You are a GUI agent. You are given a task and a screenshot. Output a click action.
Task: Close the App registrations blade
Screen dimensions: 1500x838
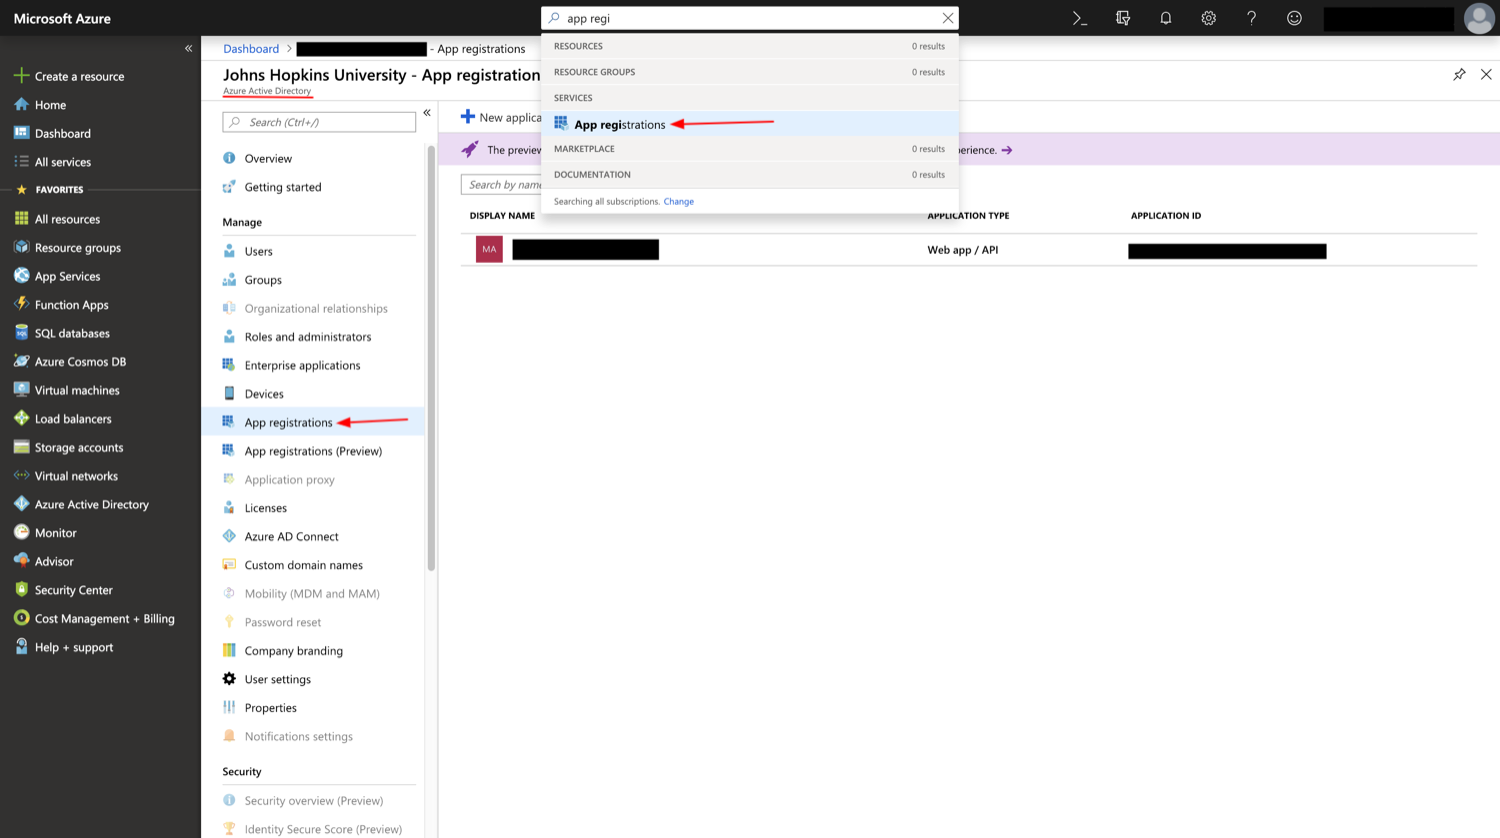pos(1486,74)
